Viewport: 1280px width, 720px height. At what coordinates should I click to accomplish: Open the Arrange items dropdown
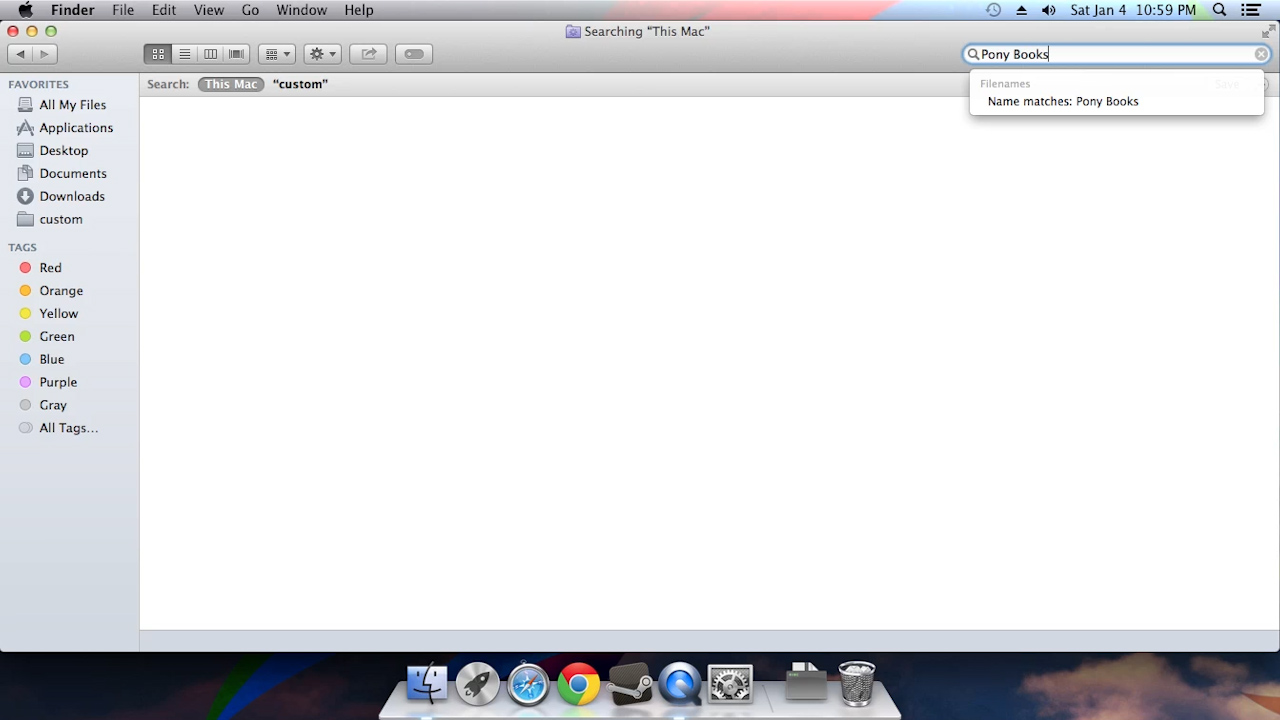pos(277,54)
